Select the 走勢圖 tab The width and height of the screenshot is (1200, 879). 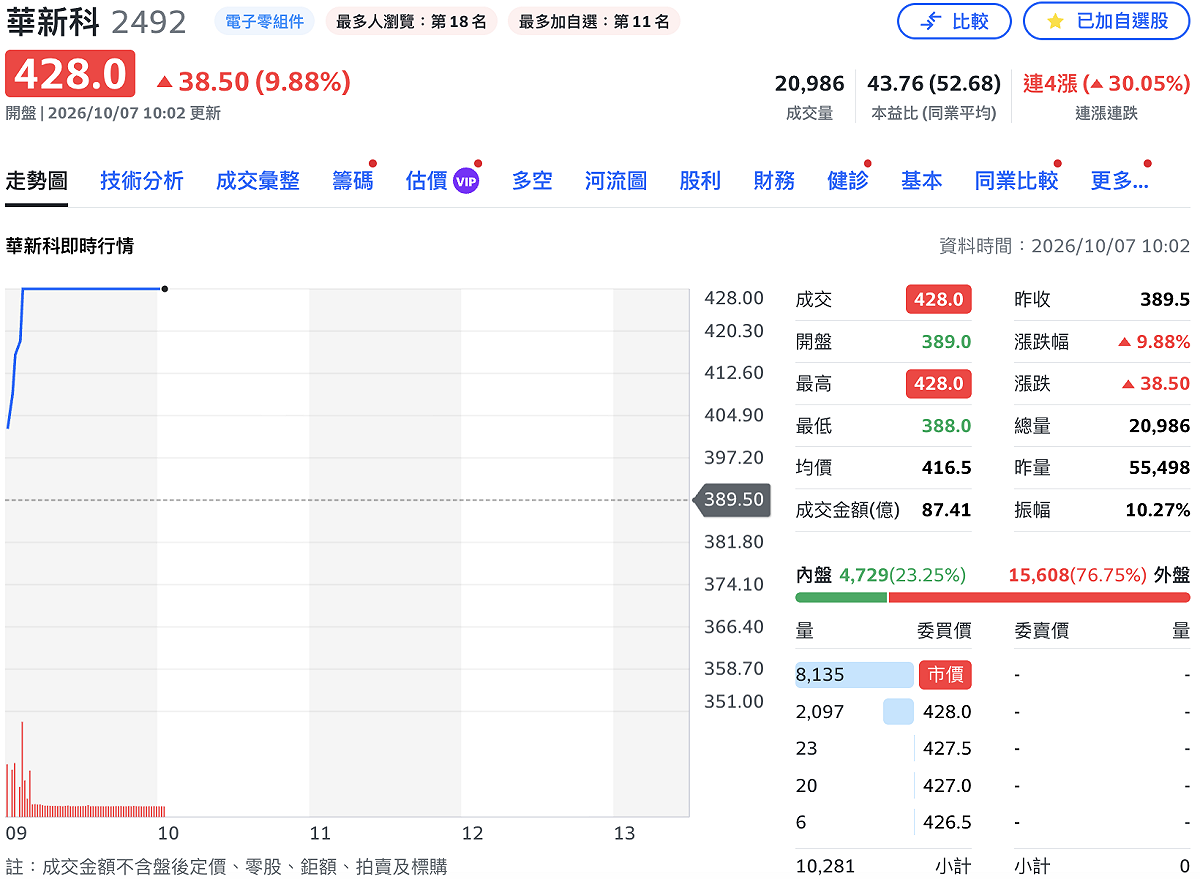[37, 181]
